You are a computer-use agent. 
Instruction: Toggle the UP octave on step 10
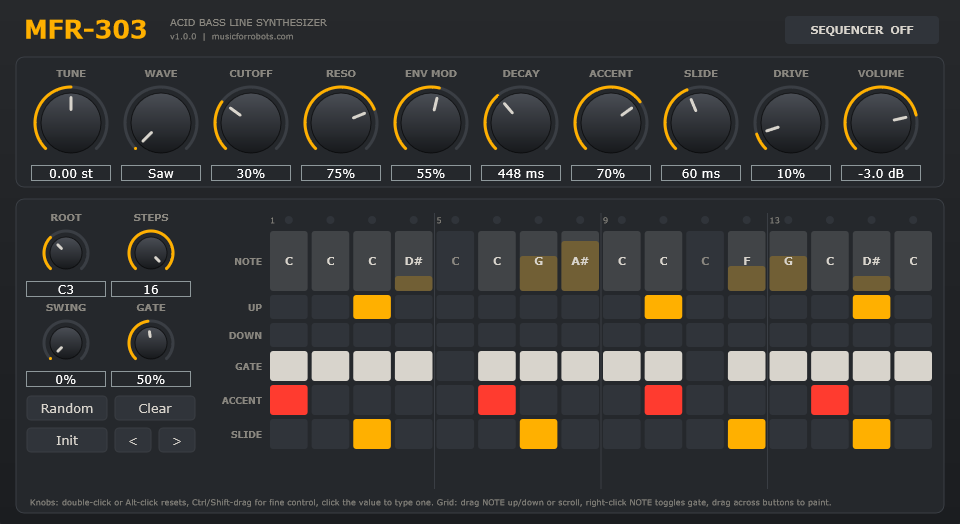(x=664, y=307)
